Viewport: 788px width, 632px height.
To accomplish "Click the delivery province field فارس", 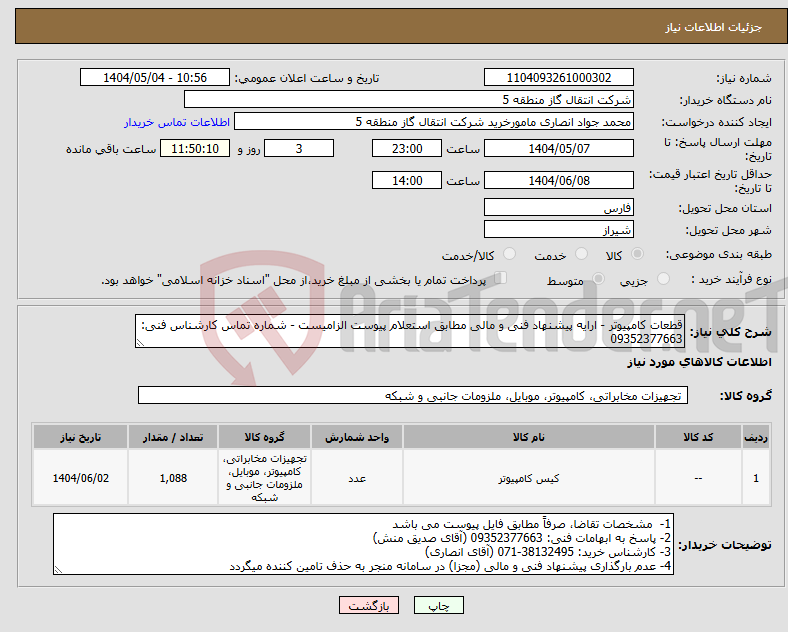I will pos(559,207).
